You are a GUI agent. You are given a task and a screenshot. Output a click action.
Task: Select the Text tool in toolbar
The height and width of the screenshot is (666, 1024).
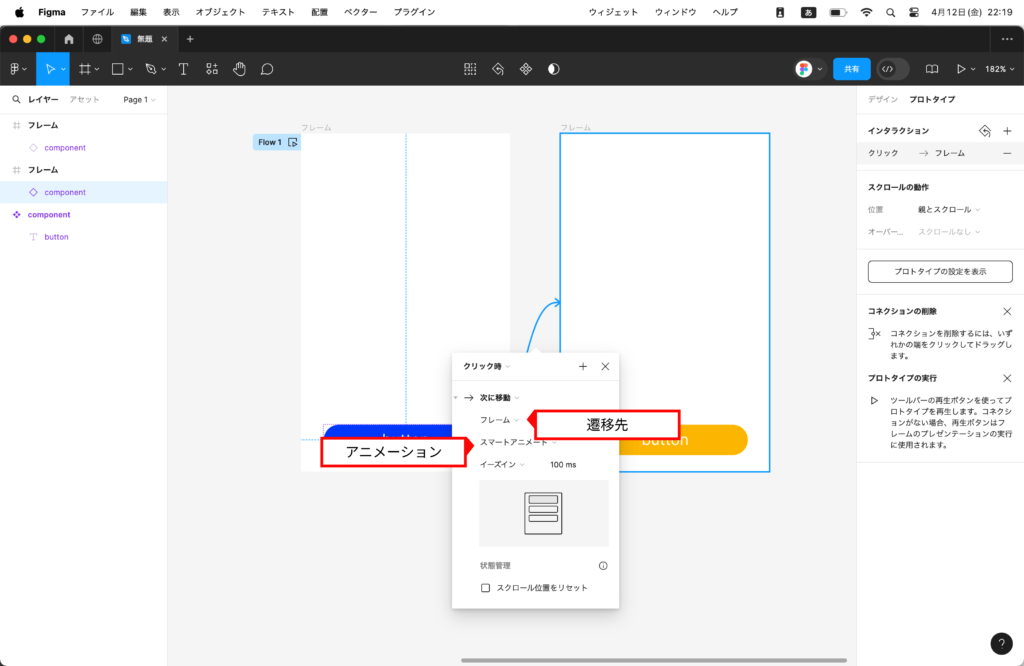point(183,69)
